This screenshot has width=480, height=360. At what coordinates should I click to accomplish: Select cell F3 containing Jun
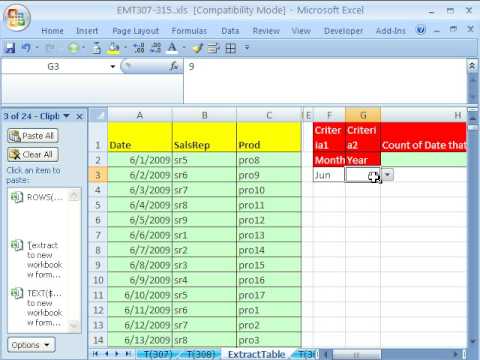coord(329,175)
